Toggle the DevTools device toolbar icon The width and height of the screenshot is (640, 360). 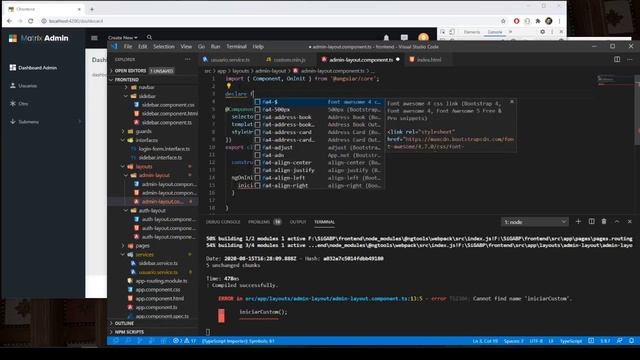(x=452, y=31)
